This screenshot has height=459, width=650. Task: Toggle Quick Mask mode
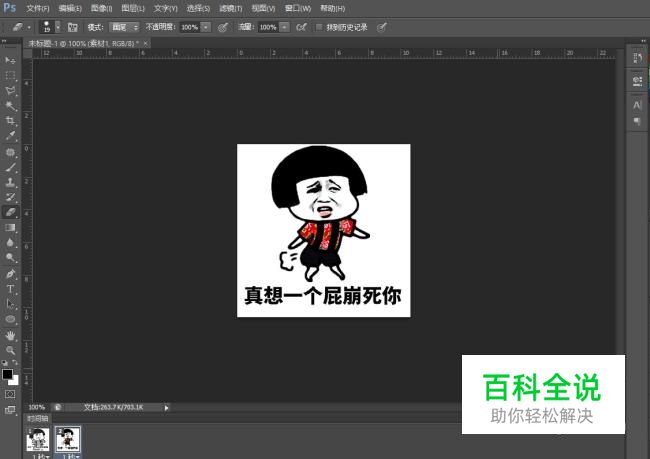pyautogui.click(x=10, y=394)
